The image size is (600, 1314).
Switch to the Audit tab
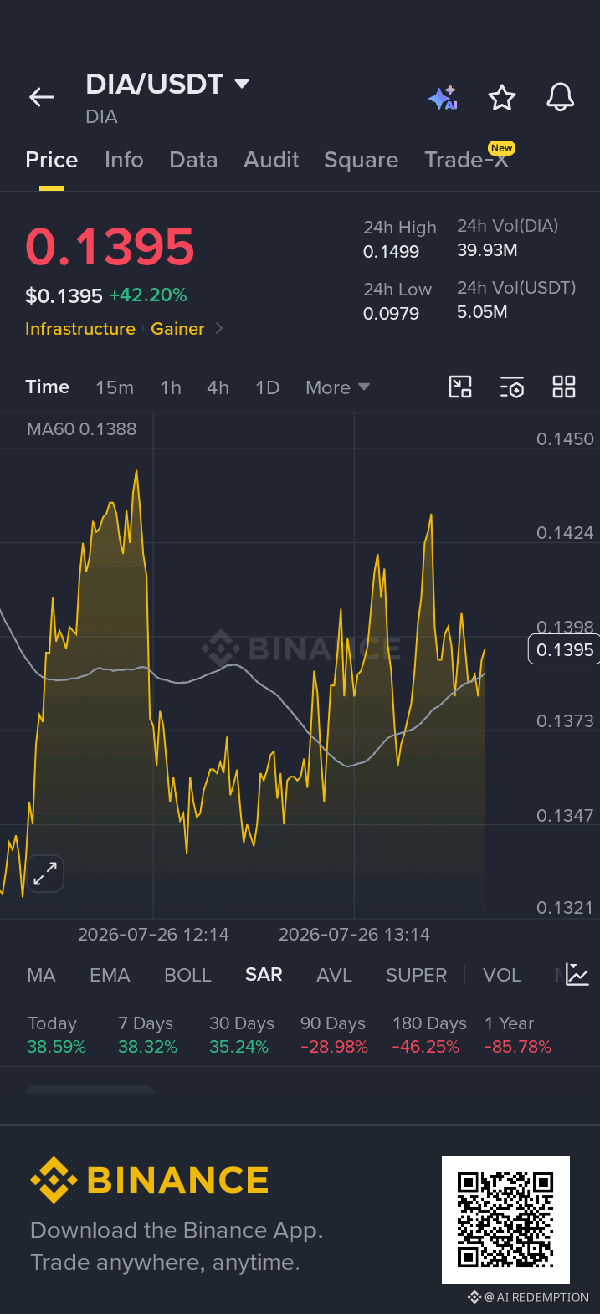(272, 160)
